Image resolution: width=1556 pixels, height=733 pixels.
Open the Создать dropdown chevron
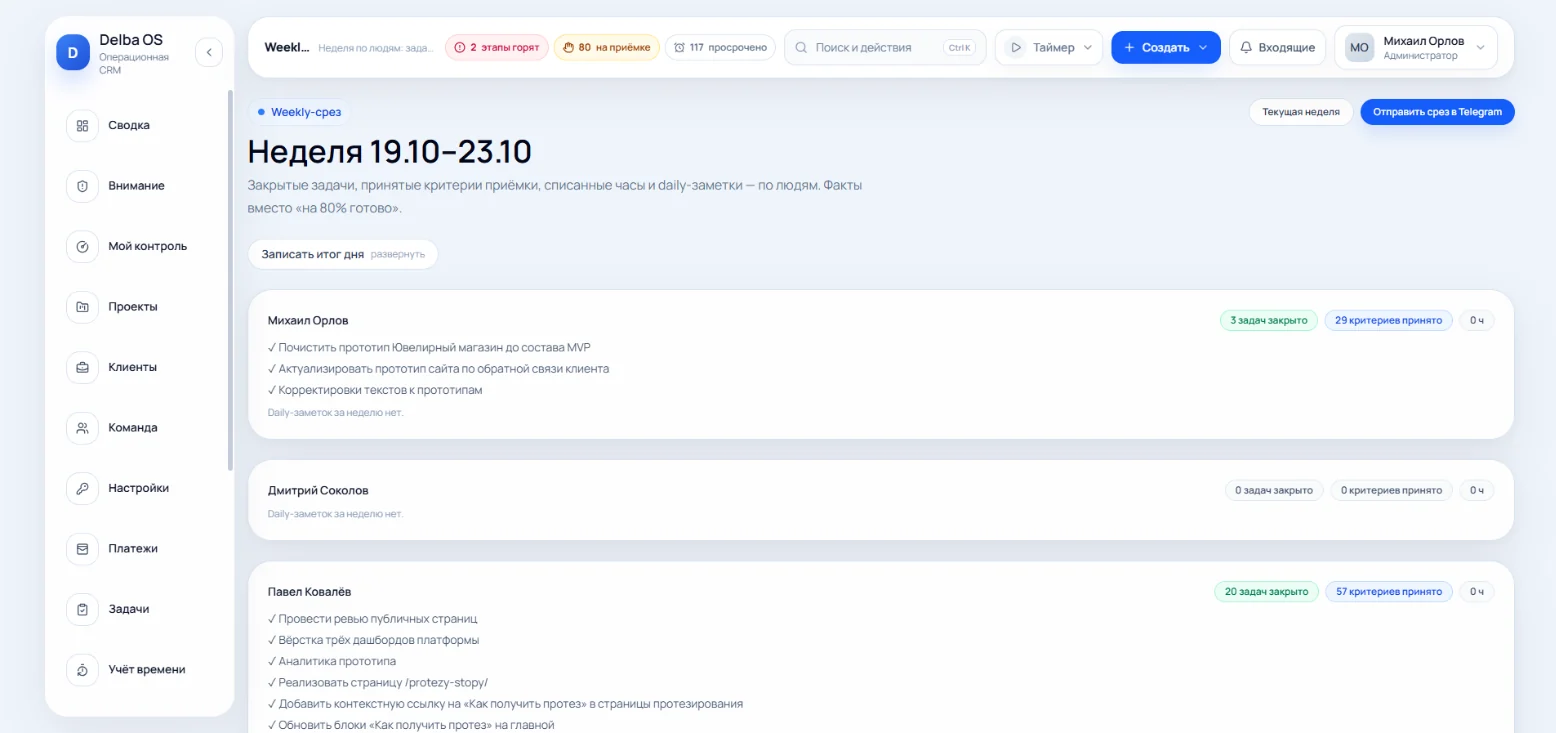[x=1203, y=47]
